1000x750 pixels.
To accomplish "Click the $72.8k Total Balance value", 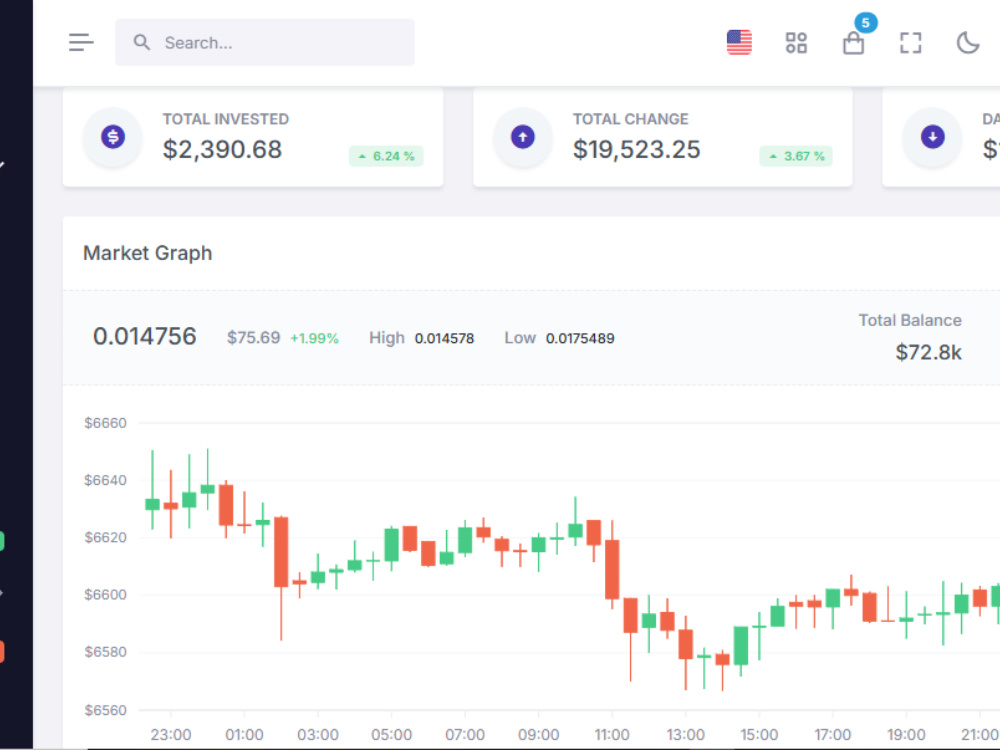I will coord(928,352).
